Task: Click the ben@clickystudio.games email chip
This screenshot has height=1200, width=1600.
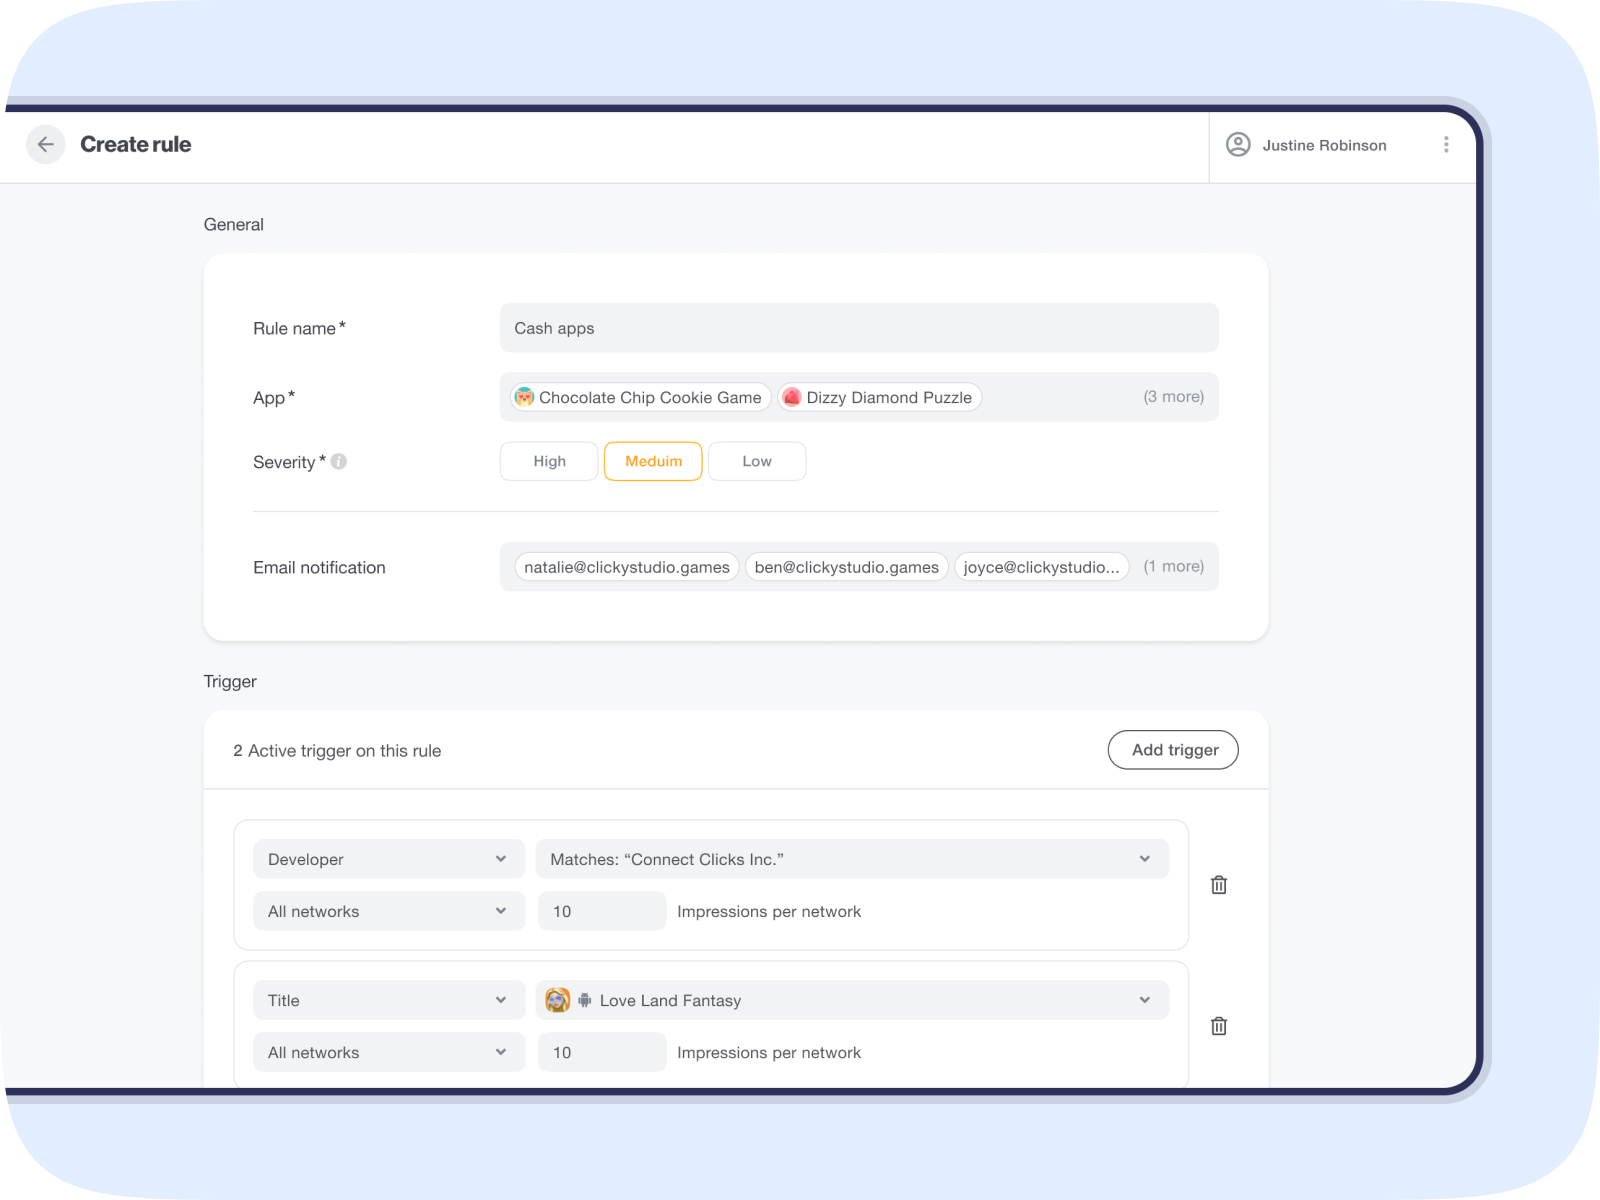Action: tap(846, 567)
